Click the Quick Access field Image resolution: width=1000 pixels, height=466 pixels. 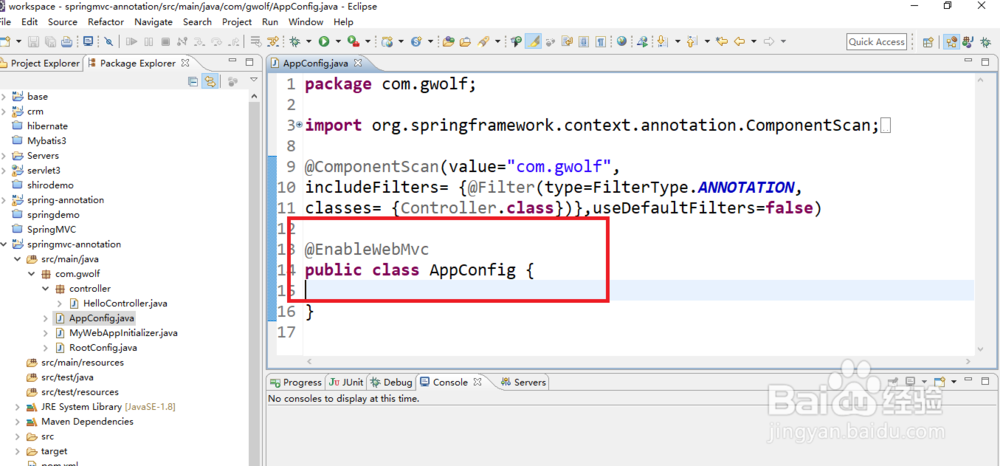(x=877, y=41)
